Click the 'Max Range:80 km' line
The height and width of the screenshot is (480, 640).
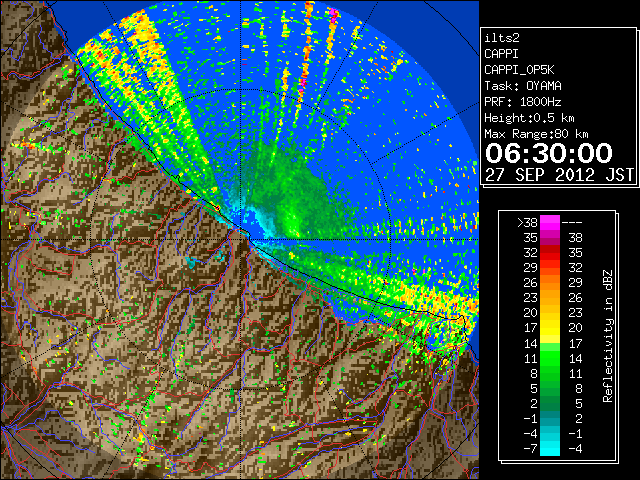click(x=536, y=134)
